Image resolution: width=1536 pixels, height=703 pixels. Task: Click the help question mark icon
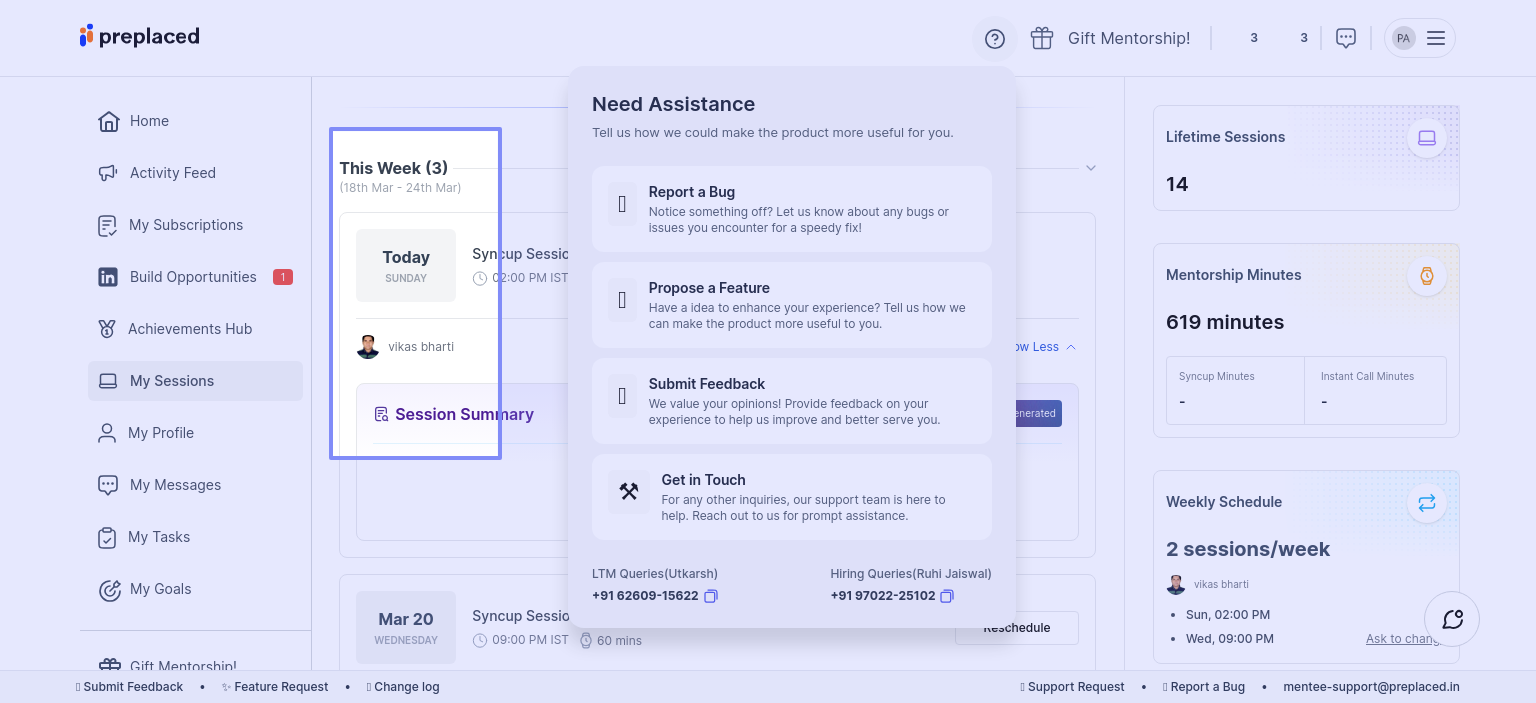click(994, 39)
